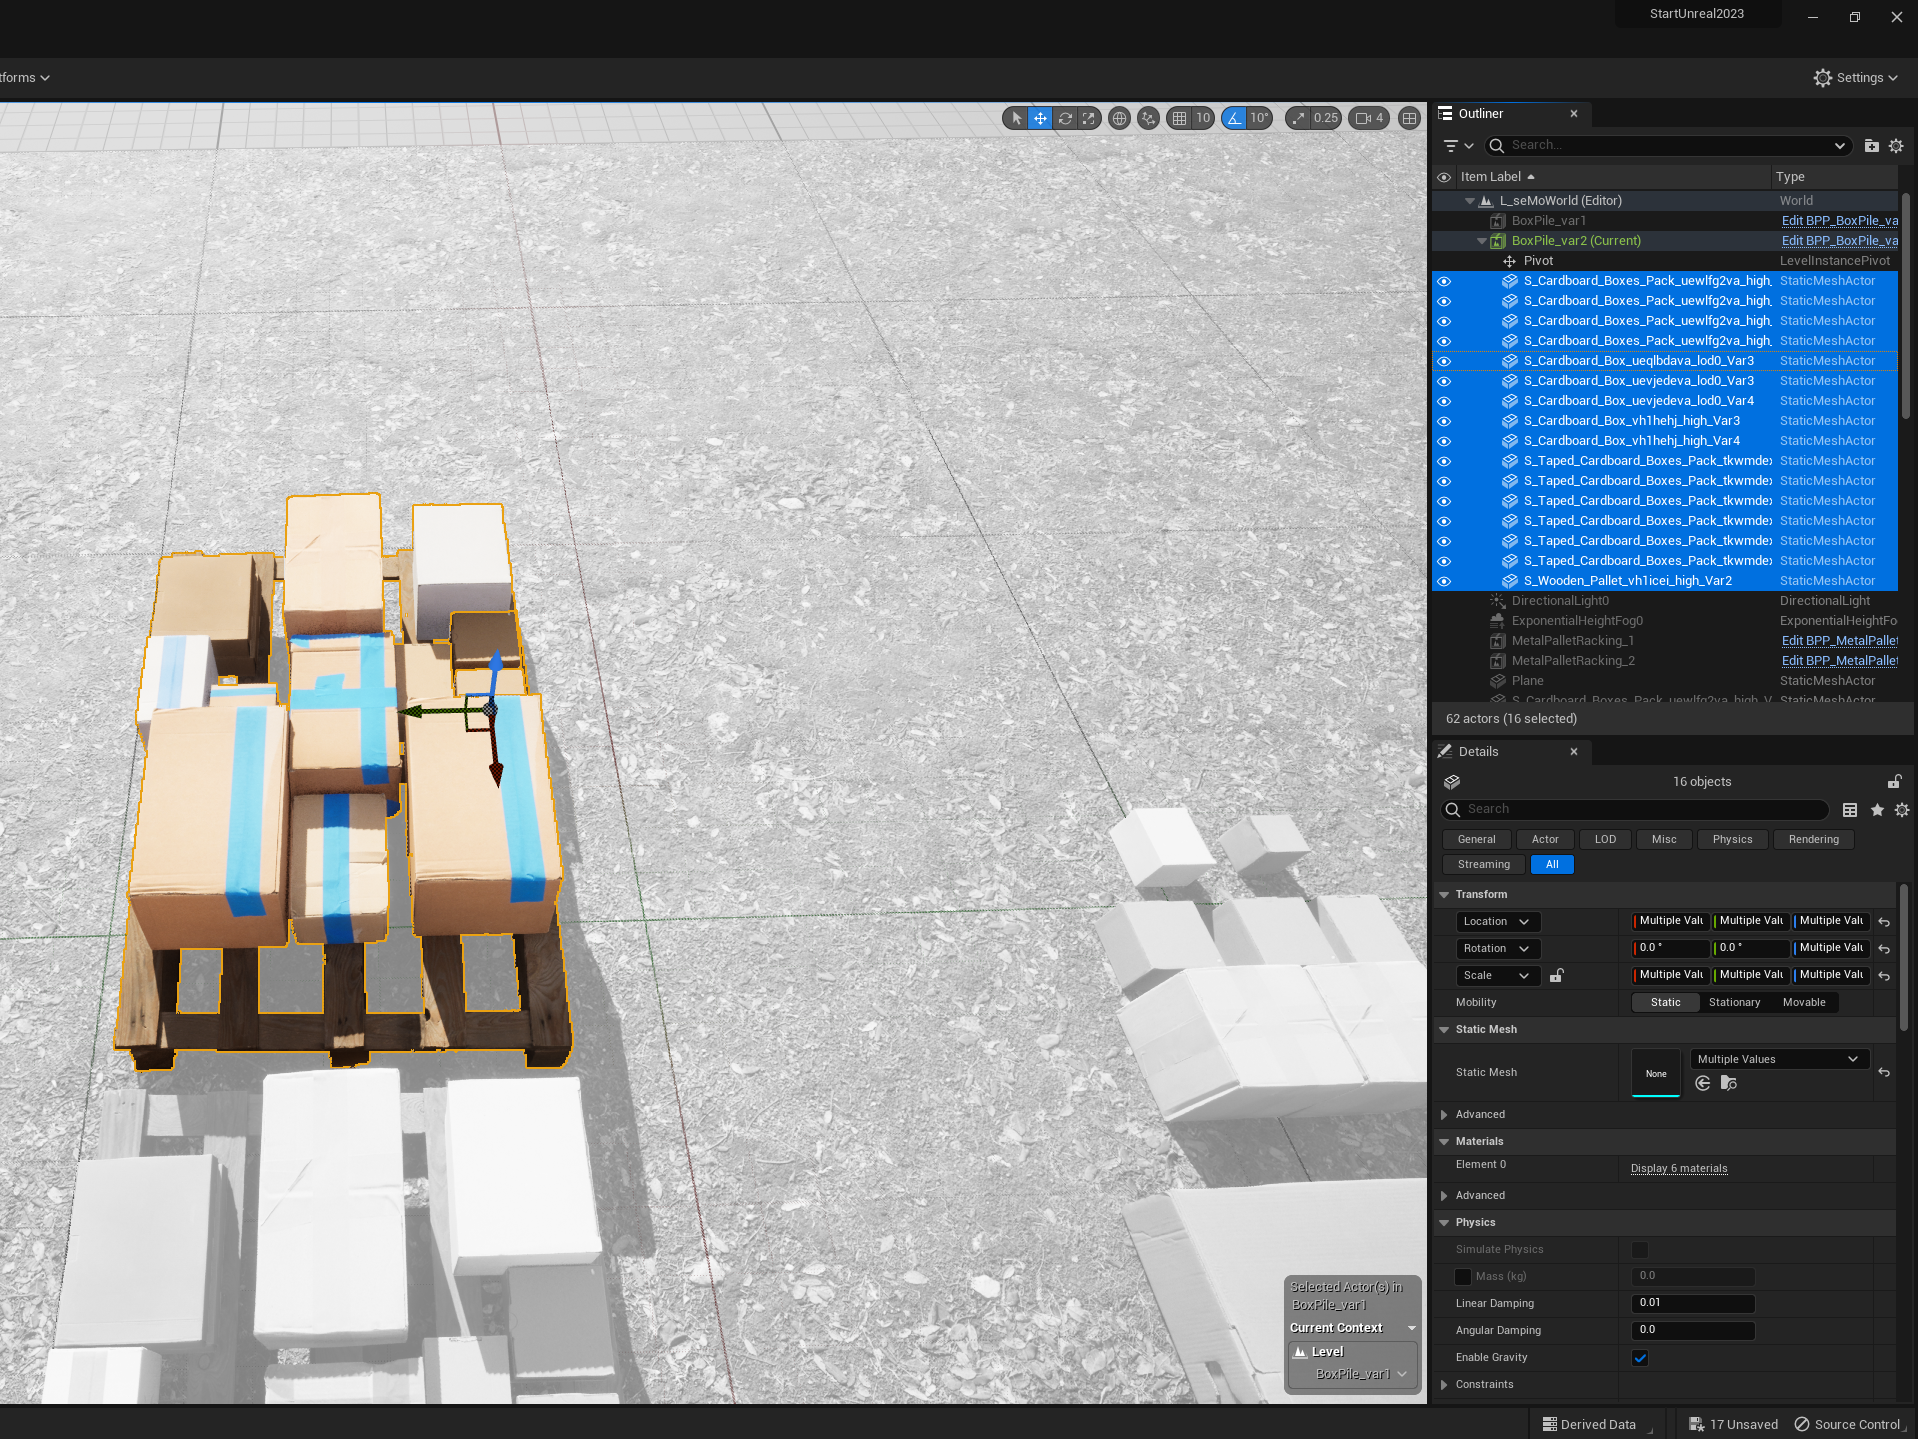Select BoxPile_var1 in the Outliner

[x=1548, y=221]
